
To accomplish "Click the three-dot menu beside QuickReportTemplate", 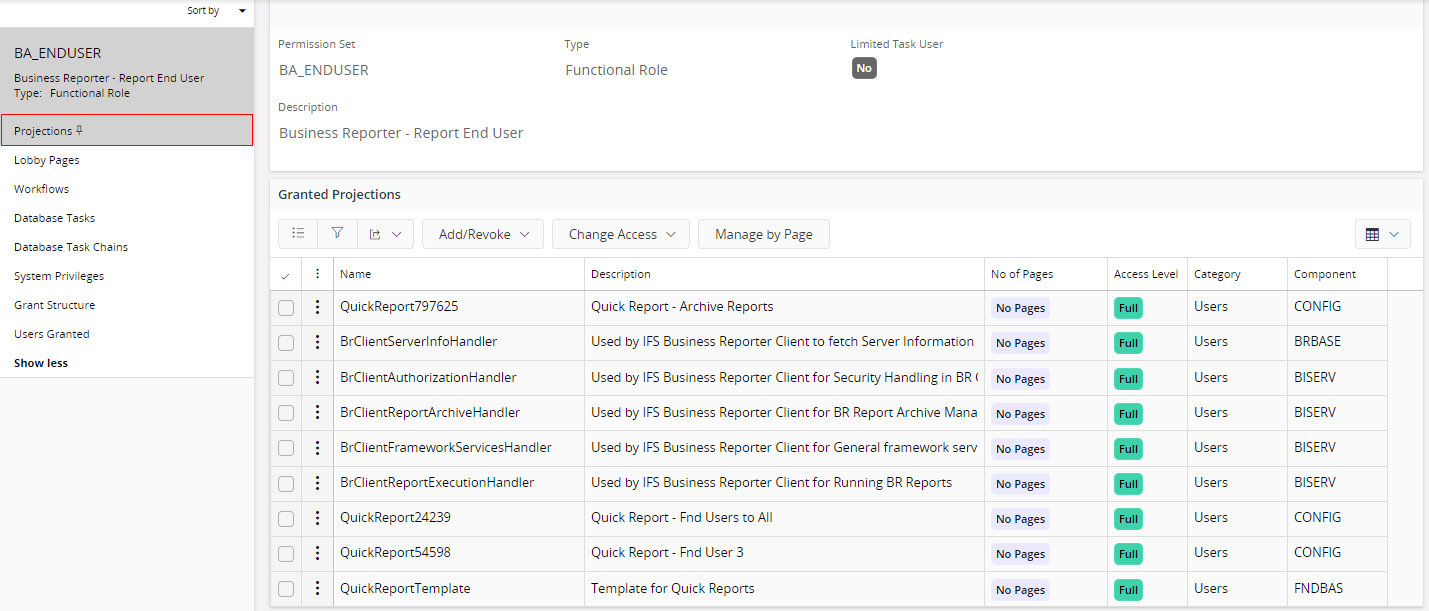I will [317, 588].
